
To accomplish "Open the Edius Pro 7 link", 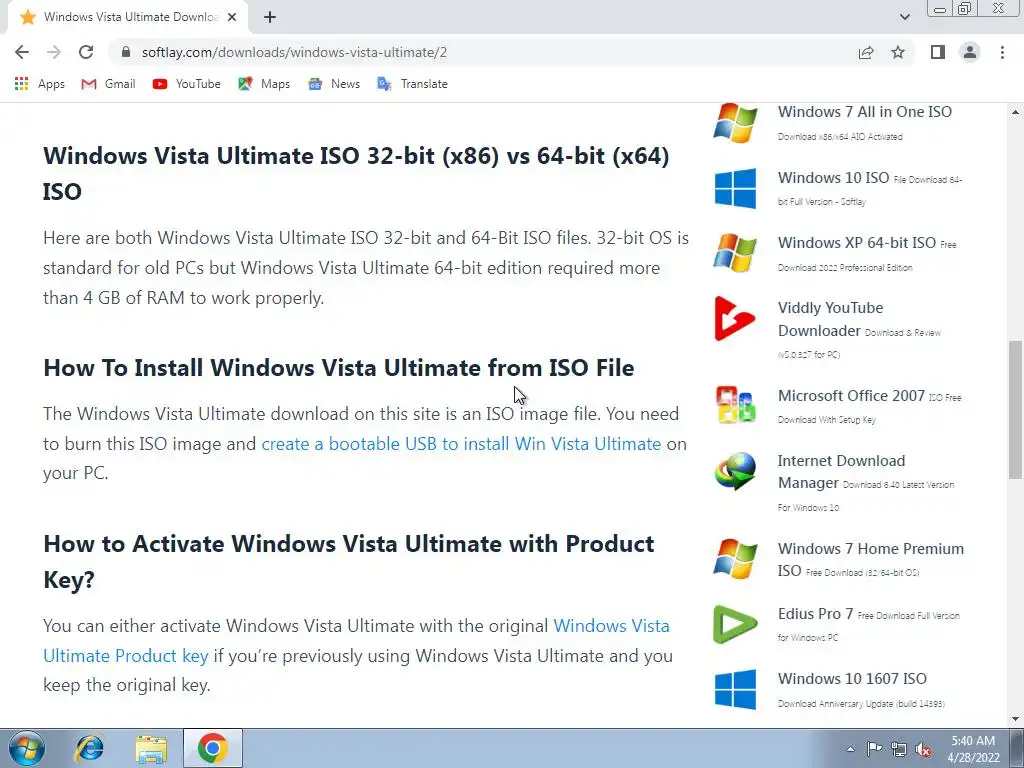I will [x=815, y=614].
